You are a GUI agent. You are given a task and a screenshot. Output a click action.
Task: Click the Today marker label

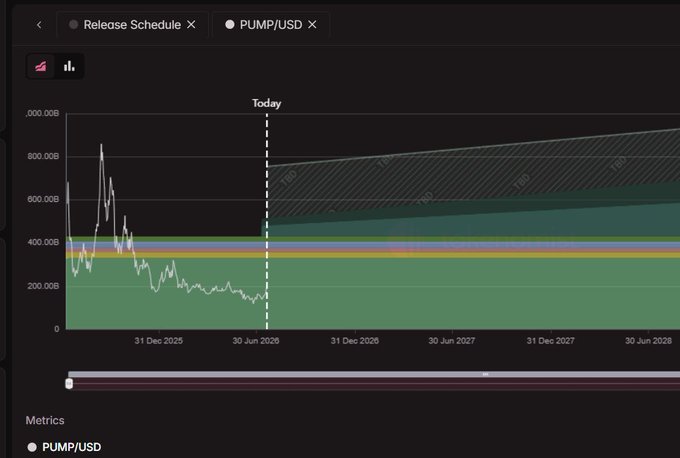(267, 103)
